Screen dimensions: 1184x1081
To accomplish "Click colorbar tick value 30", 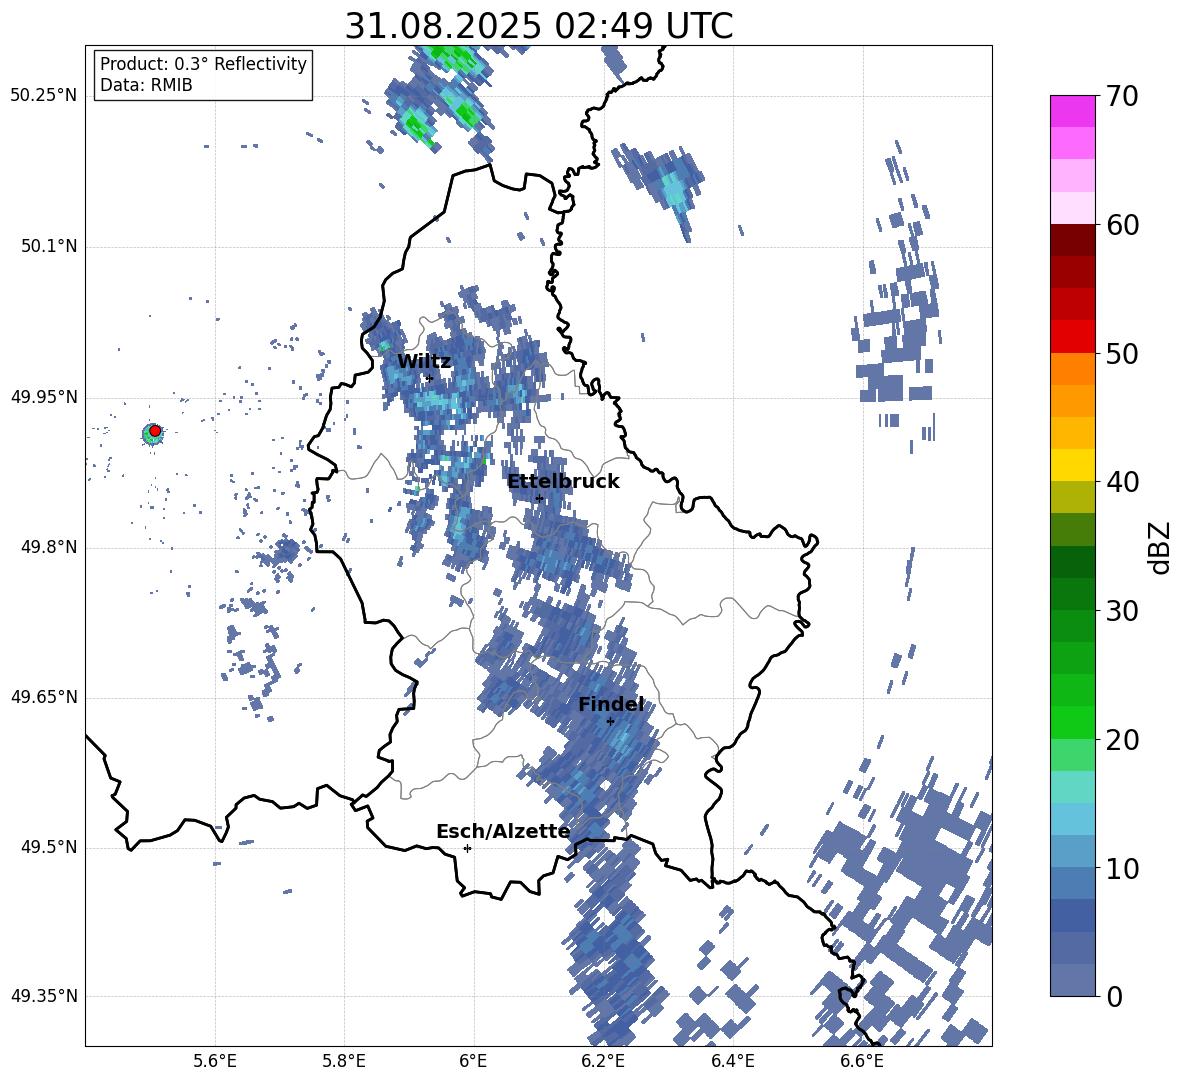I will [x=1122, y=610].
